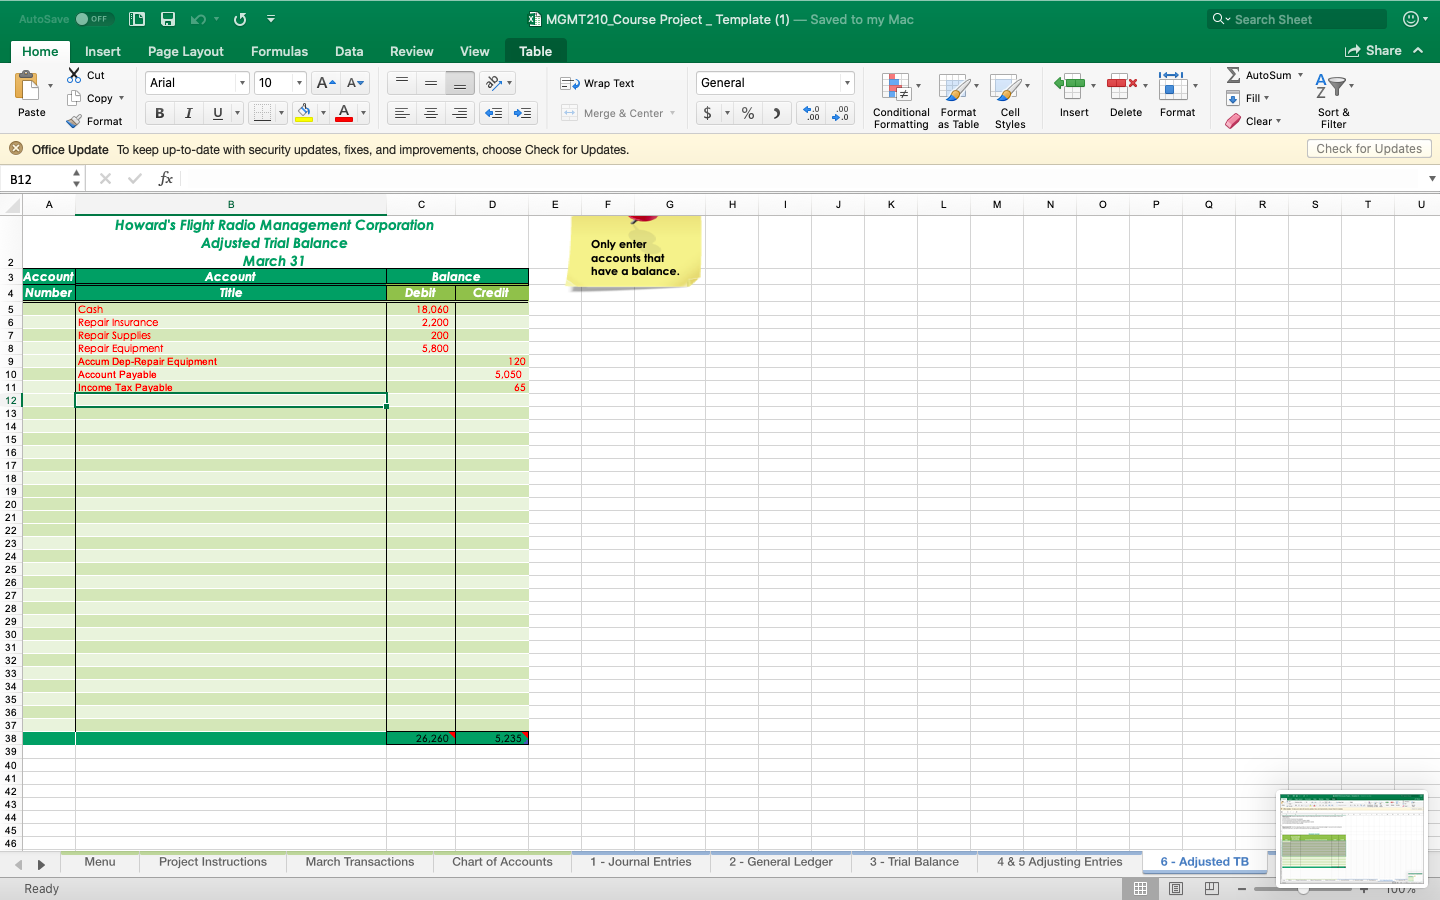Screen dimensions: 1440x900
Task: Click the Share button
Action: click(1380, 50)
